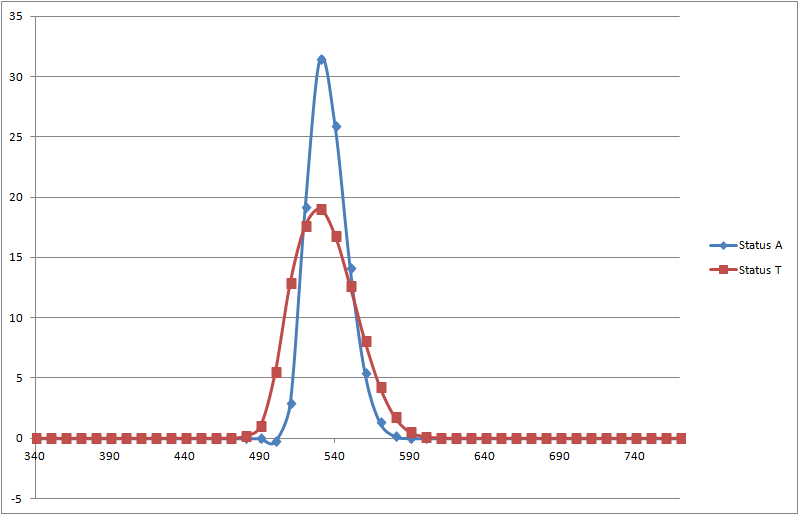Image resolution: width=799 pixels, height=515 pixels.
Task: Click the Status T peak marker near 19
Action: coord(322,209)
